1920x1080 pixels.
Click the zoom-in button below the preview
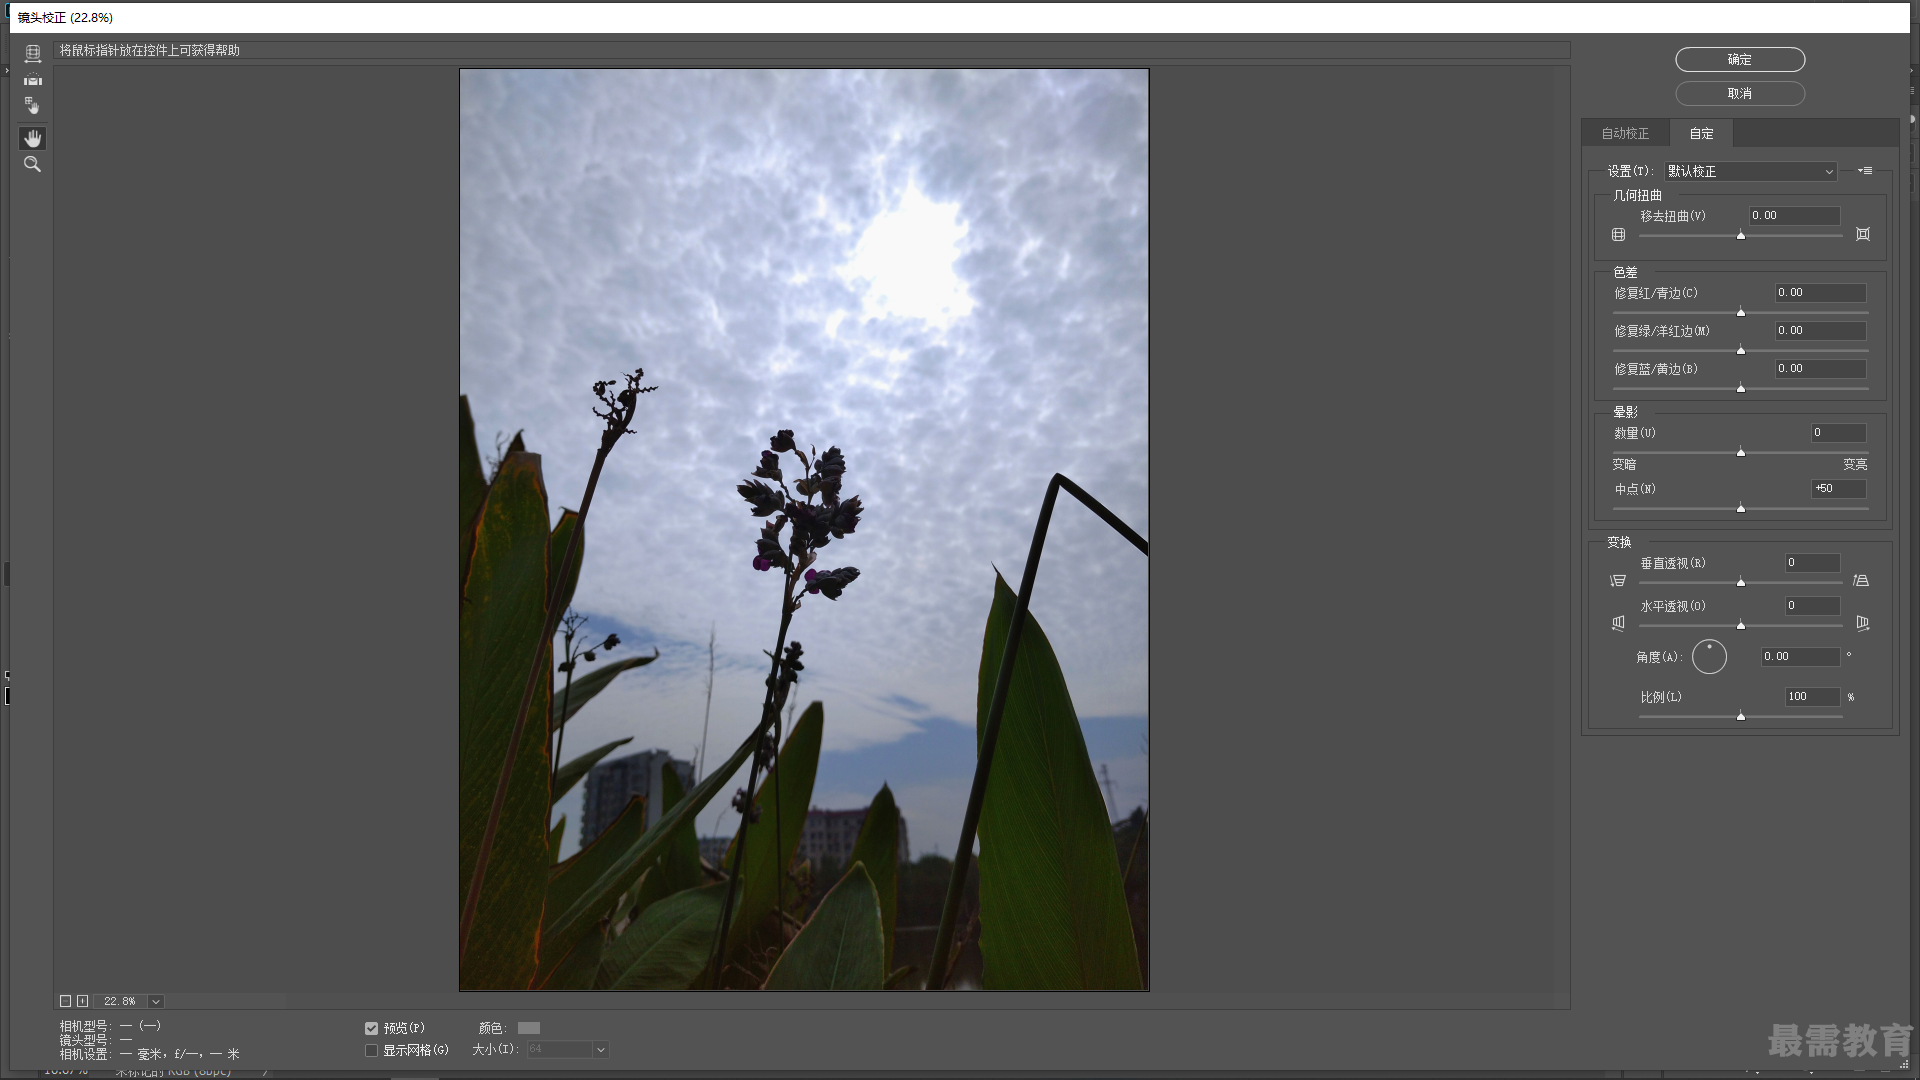click(x=83, y=1001)
